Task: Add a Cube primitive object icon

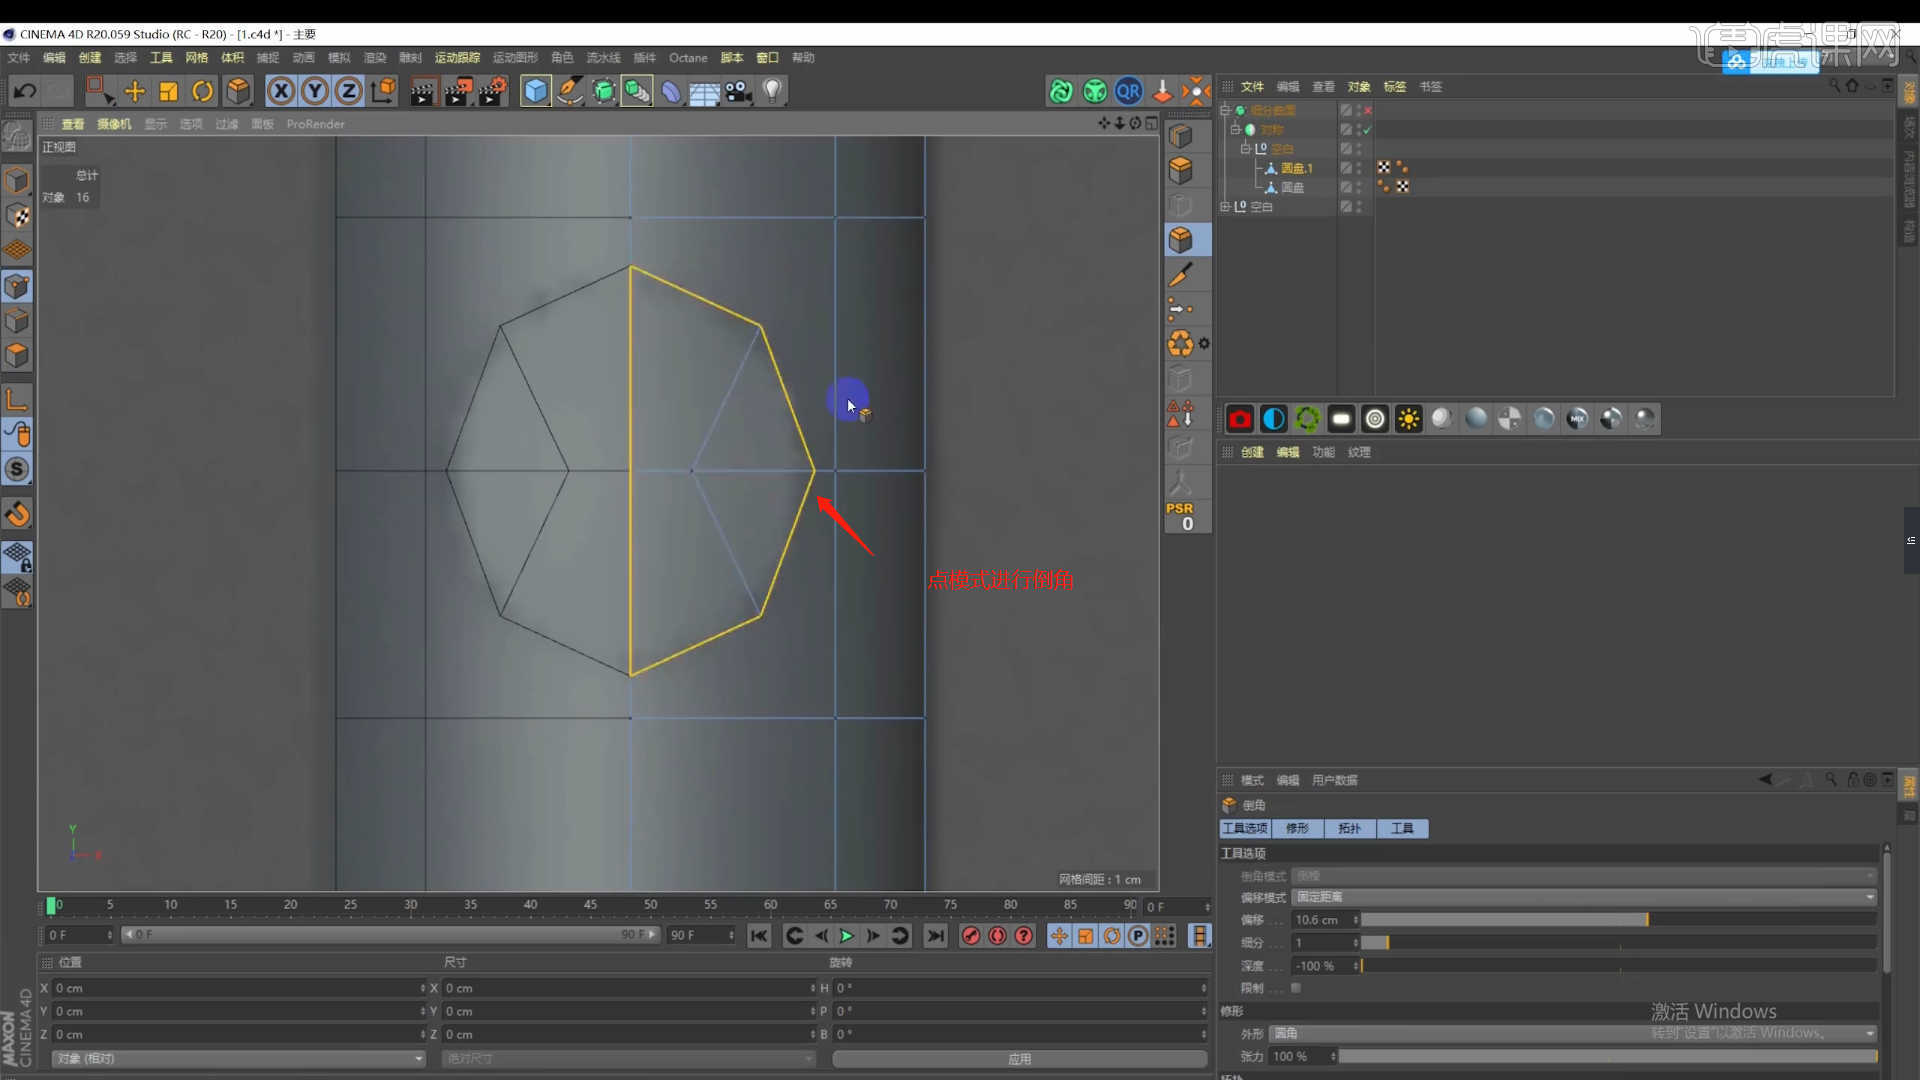Action: tap(535, 92)
